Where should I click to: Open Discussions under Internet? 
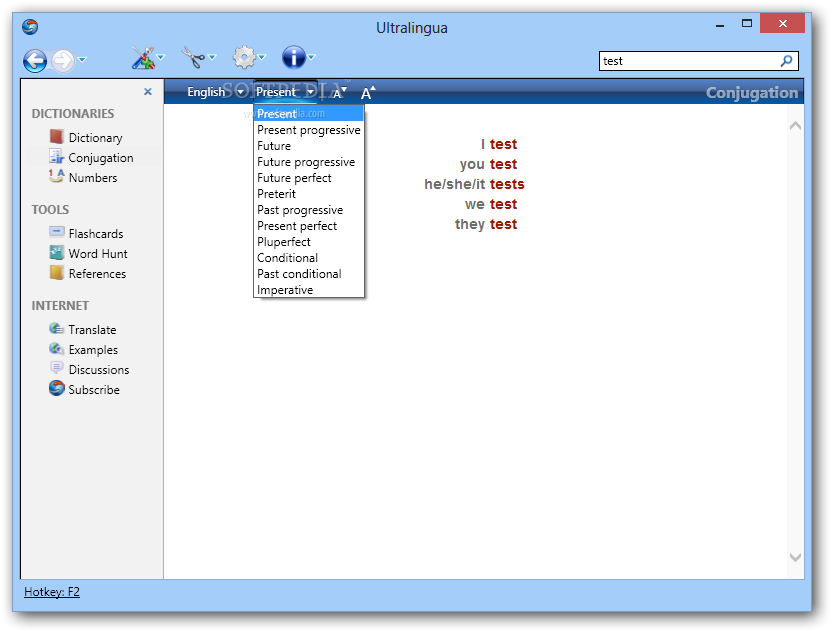click(x=99, y=370)
